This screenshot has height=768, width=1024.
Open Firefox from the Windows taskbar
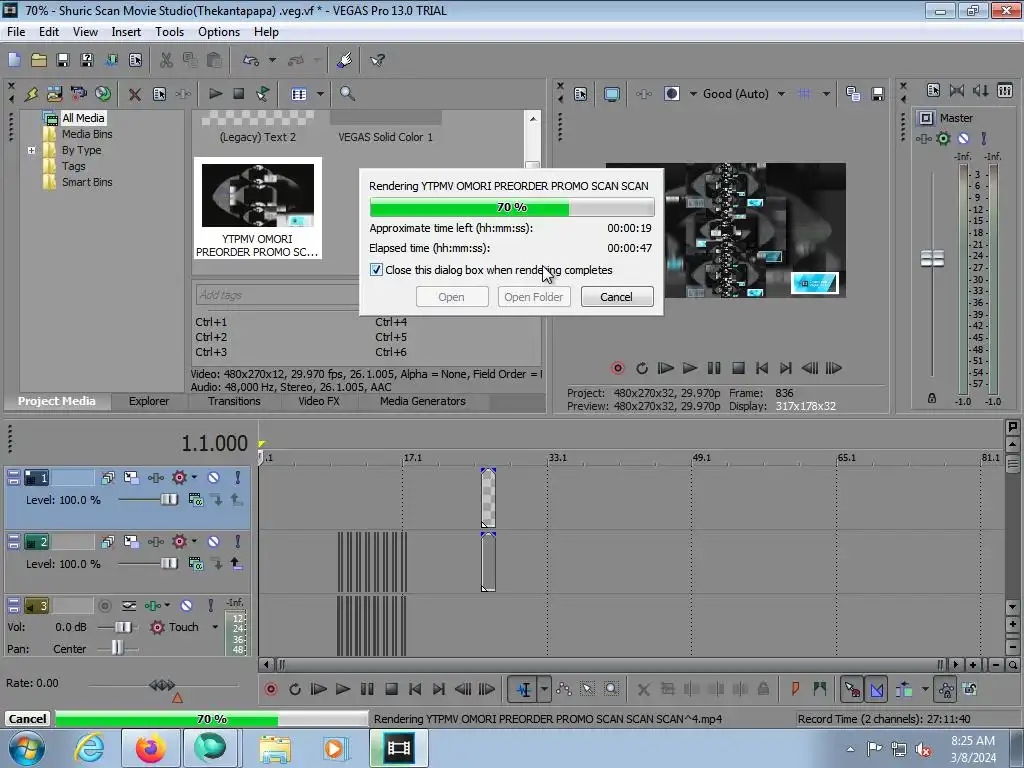(x=150, y=748)
